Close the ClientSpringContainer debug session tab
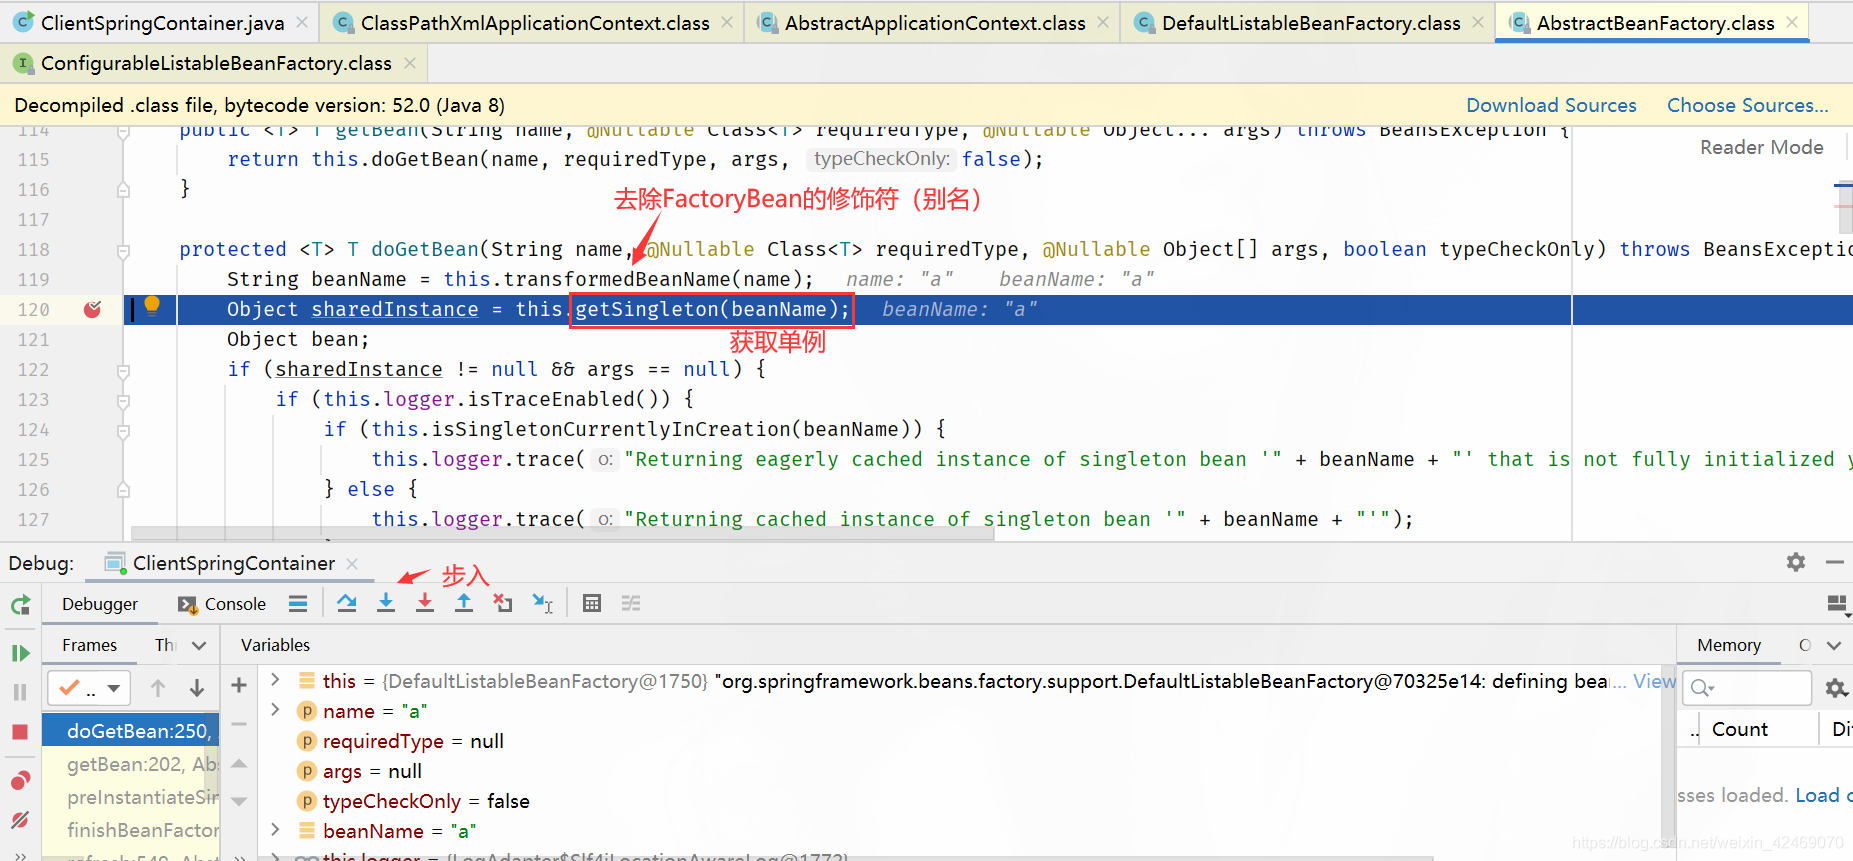This screenshot has height=861, width=1853. (x=352, y=564)
